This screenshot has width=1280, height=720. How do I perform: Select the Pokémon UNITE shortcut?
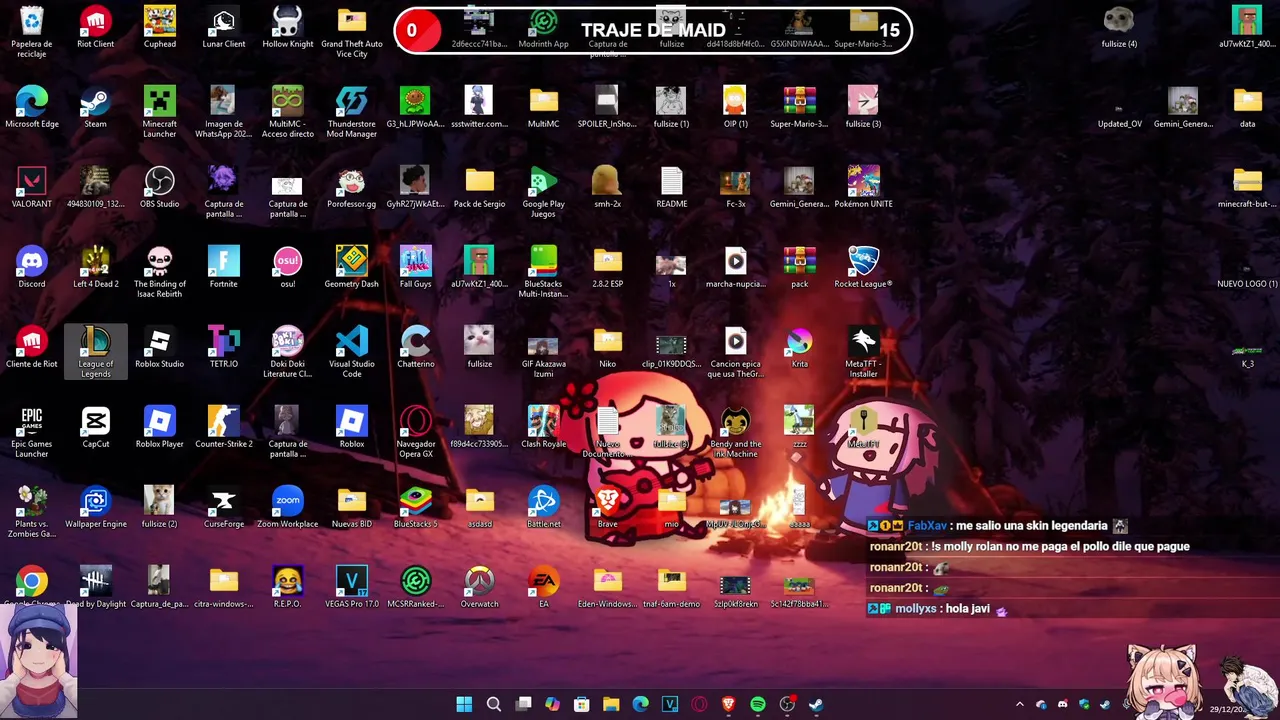pos(864,187)
